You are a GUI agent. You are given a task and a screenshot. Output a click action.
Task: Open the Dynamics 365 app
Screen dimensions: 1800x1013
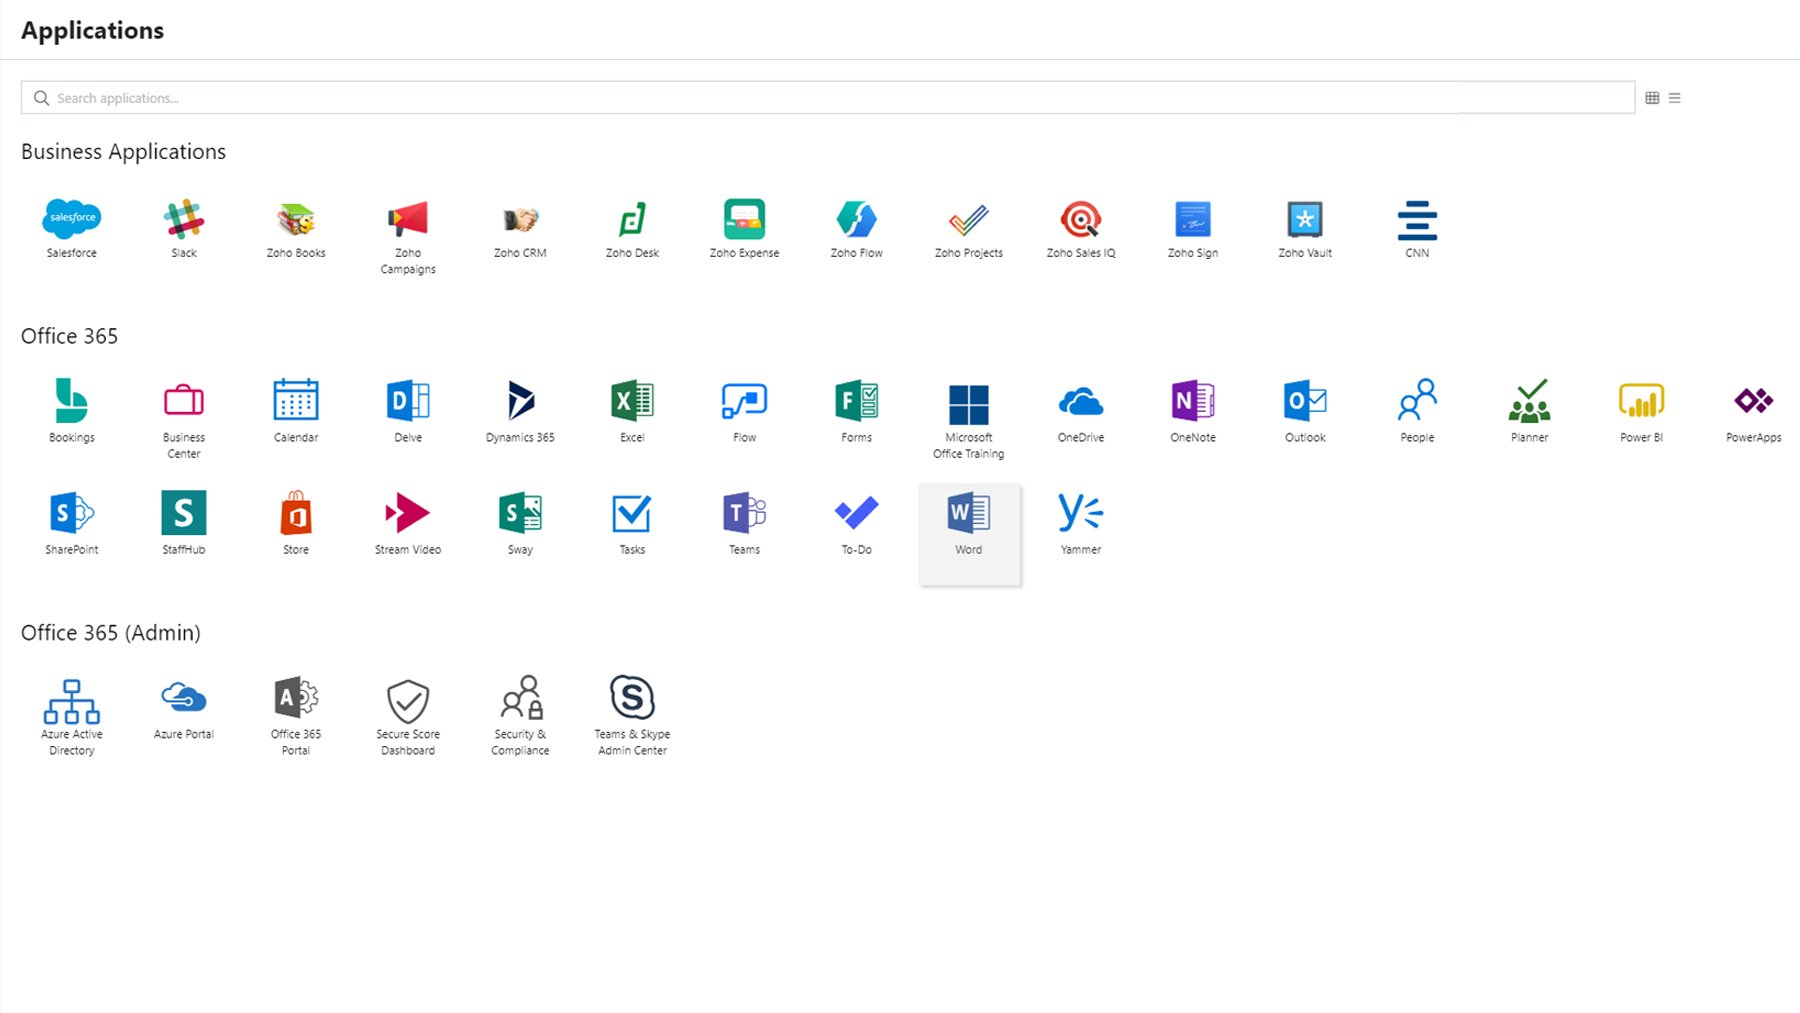(x=520, y=402)
